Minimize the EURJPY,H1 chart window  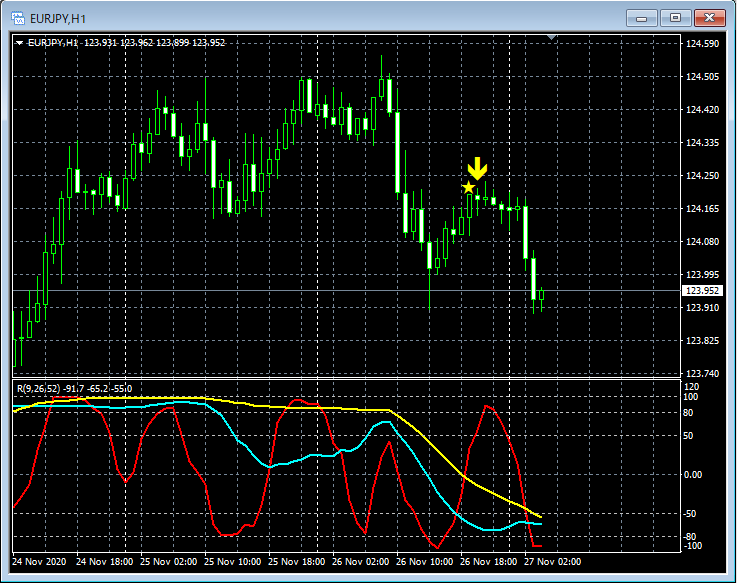pos(642,18)
